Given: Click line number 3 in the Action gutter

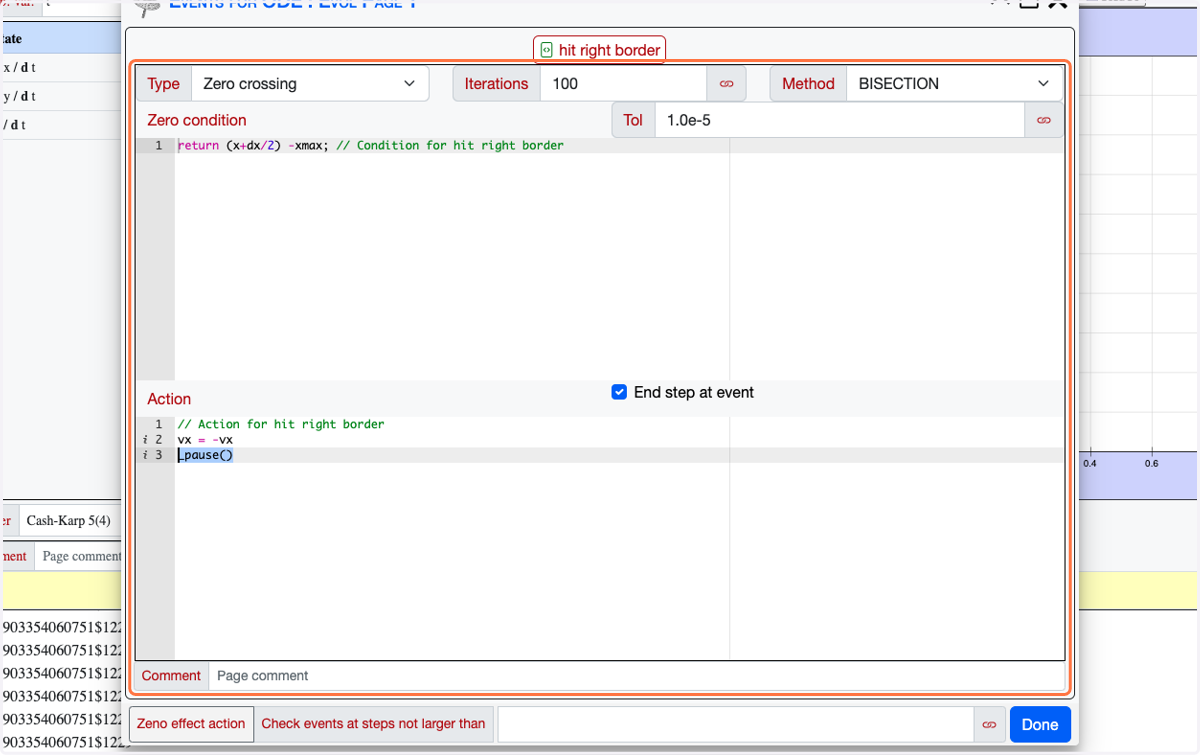Looking at the screenshot, I should tap(158, 455).
